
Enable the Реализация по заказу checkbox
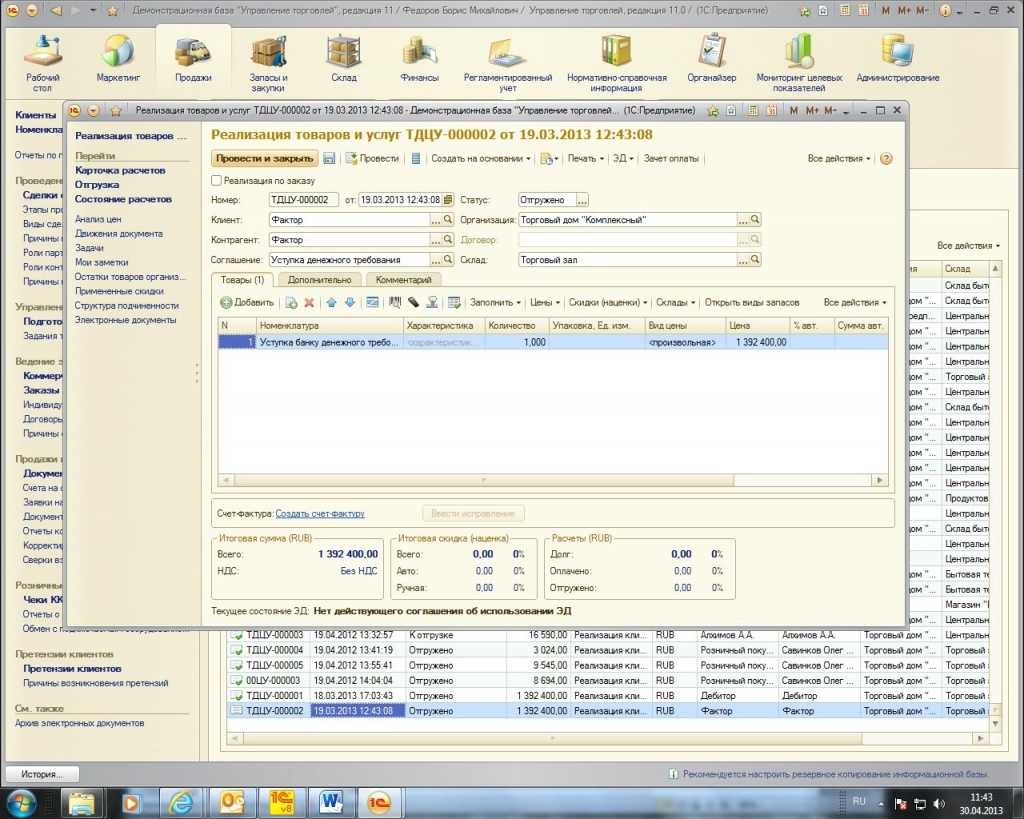tap(217, 181)
